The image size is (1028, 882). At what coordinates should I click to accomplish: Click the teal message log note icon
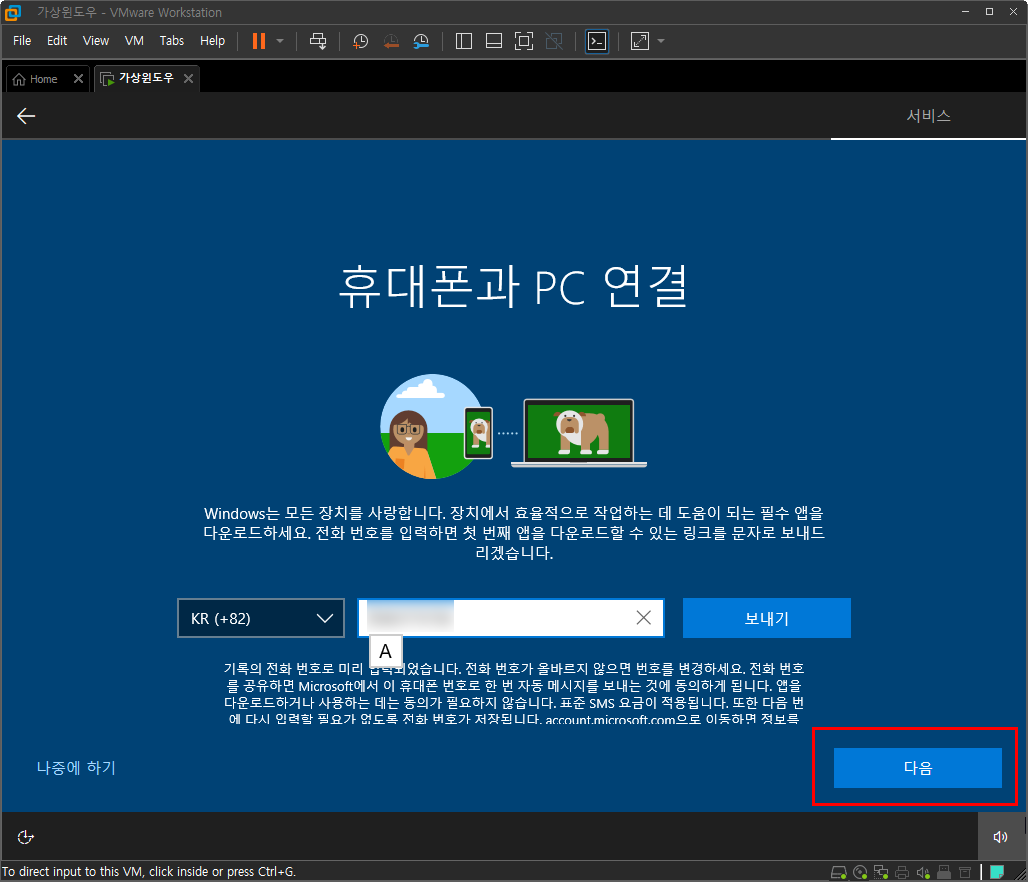[x=997, y=872]
